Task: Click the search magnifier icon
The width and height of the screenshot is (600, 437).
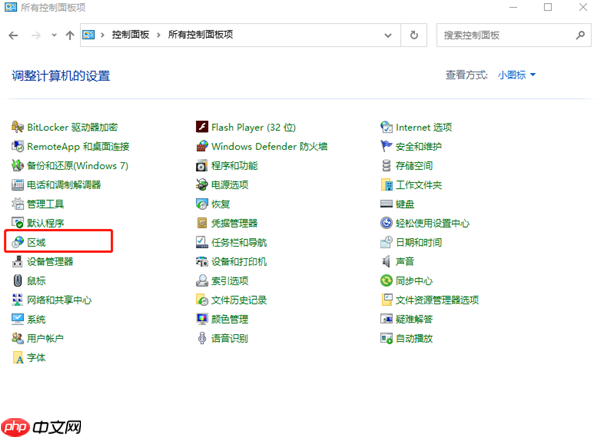Action: [580, 35]
